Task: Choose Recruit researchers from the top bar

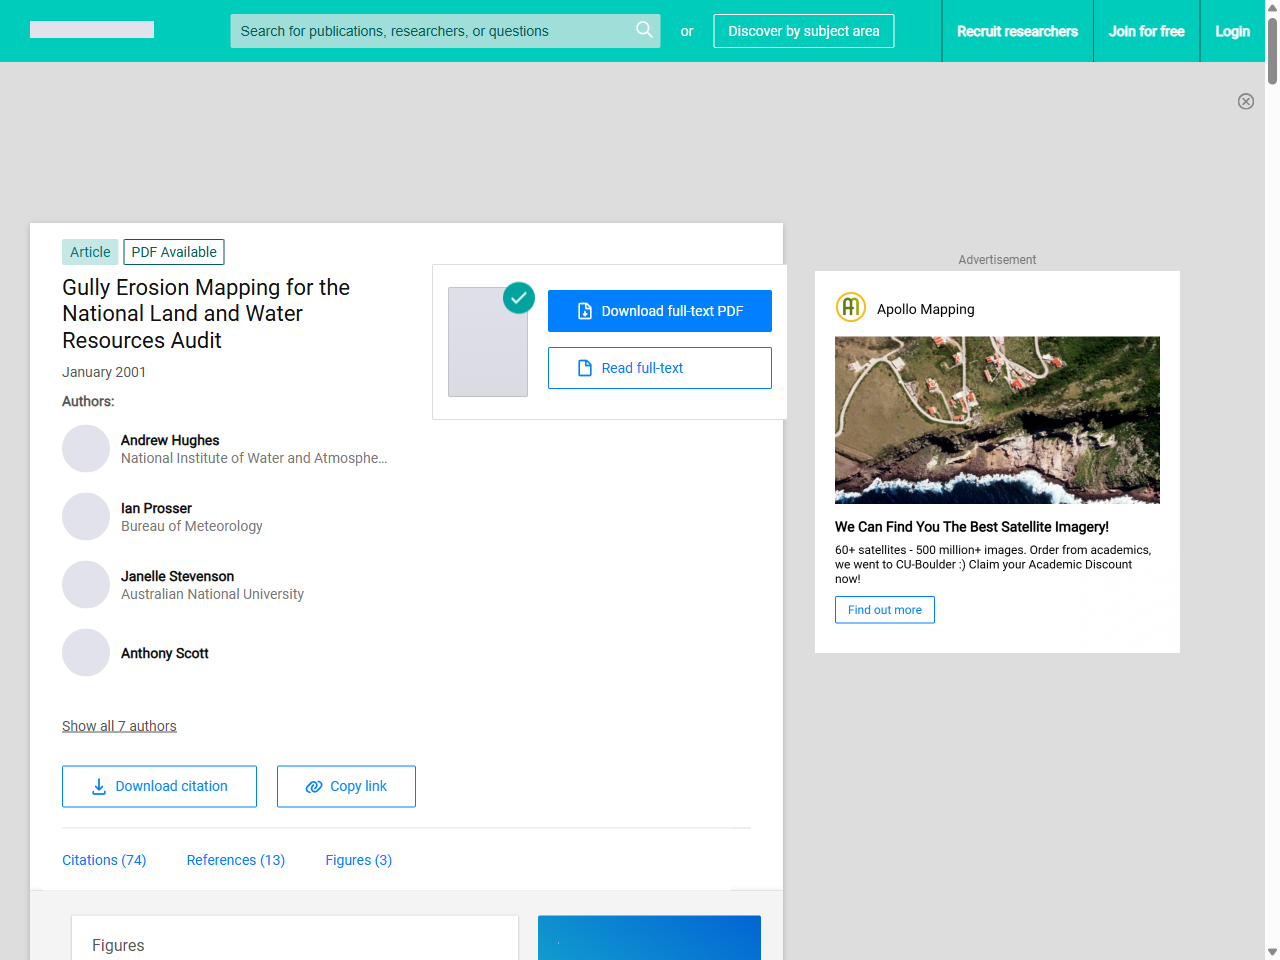Action: point(1017,31)
